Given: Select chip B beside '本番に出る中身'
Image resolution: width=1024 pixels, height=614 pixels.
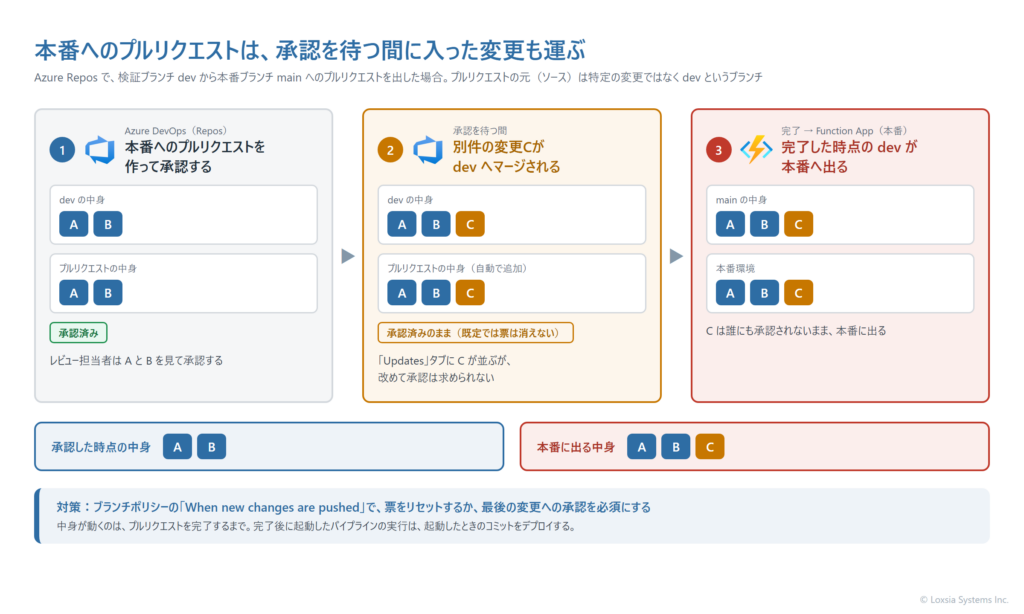Looking at the screenshot, I should 676,447.
